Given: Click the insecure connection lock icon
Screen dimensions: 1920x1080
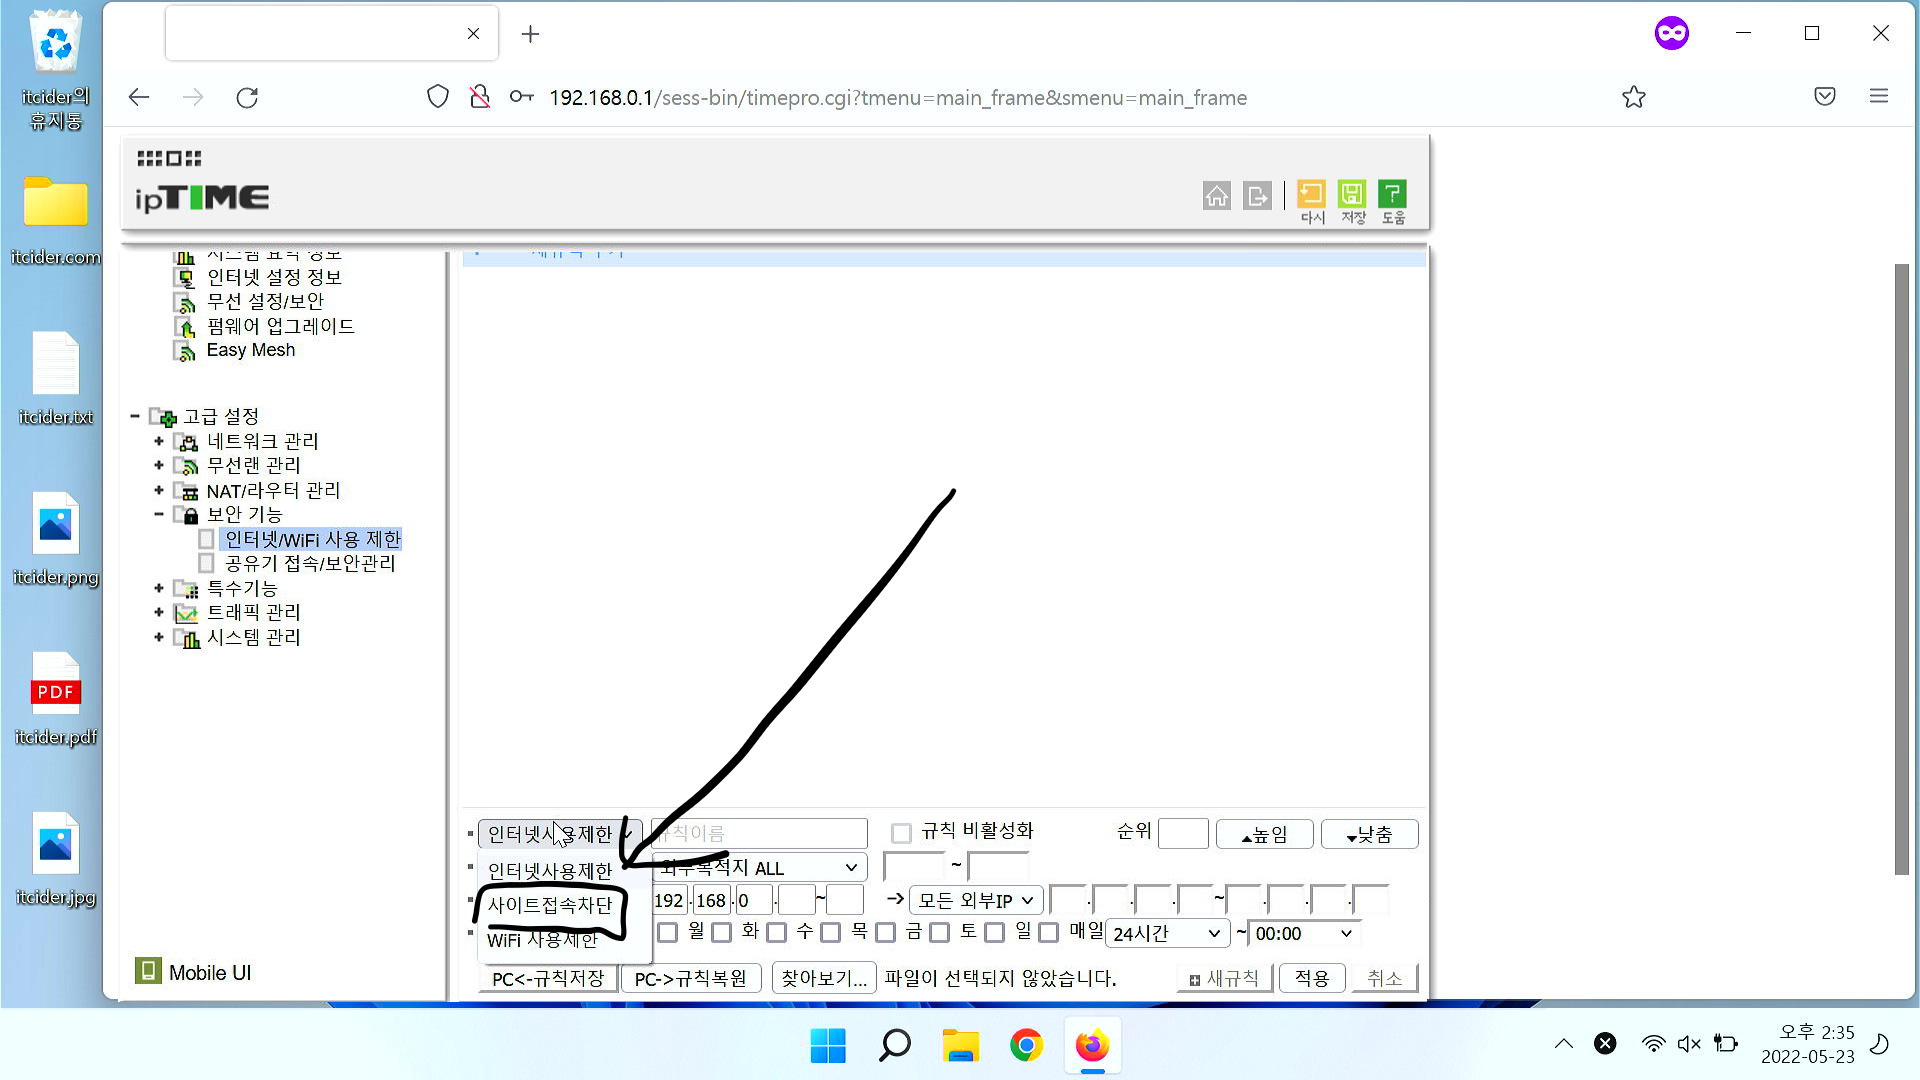Looking at the screenshot, I should coord(480,97).
